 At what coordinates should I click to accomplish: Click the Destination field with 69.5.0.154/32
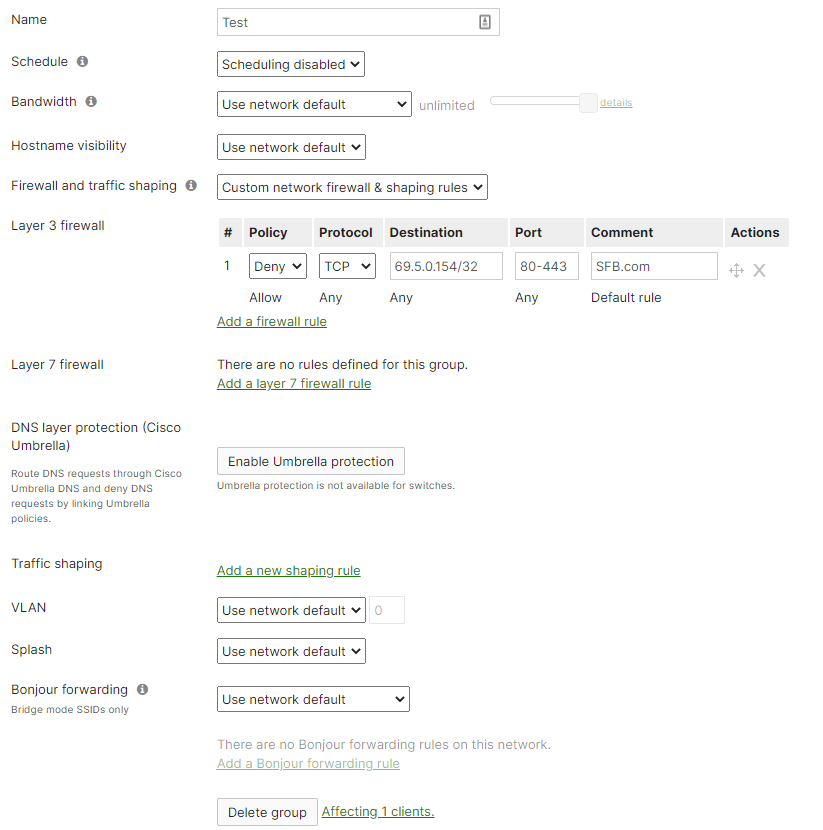click(444, 266)
